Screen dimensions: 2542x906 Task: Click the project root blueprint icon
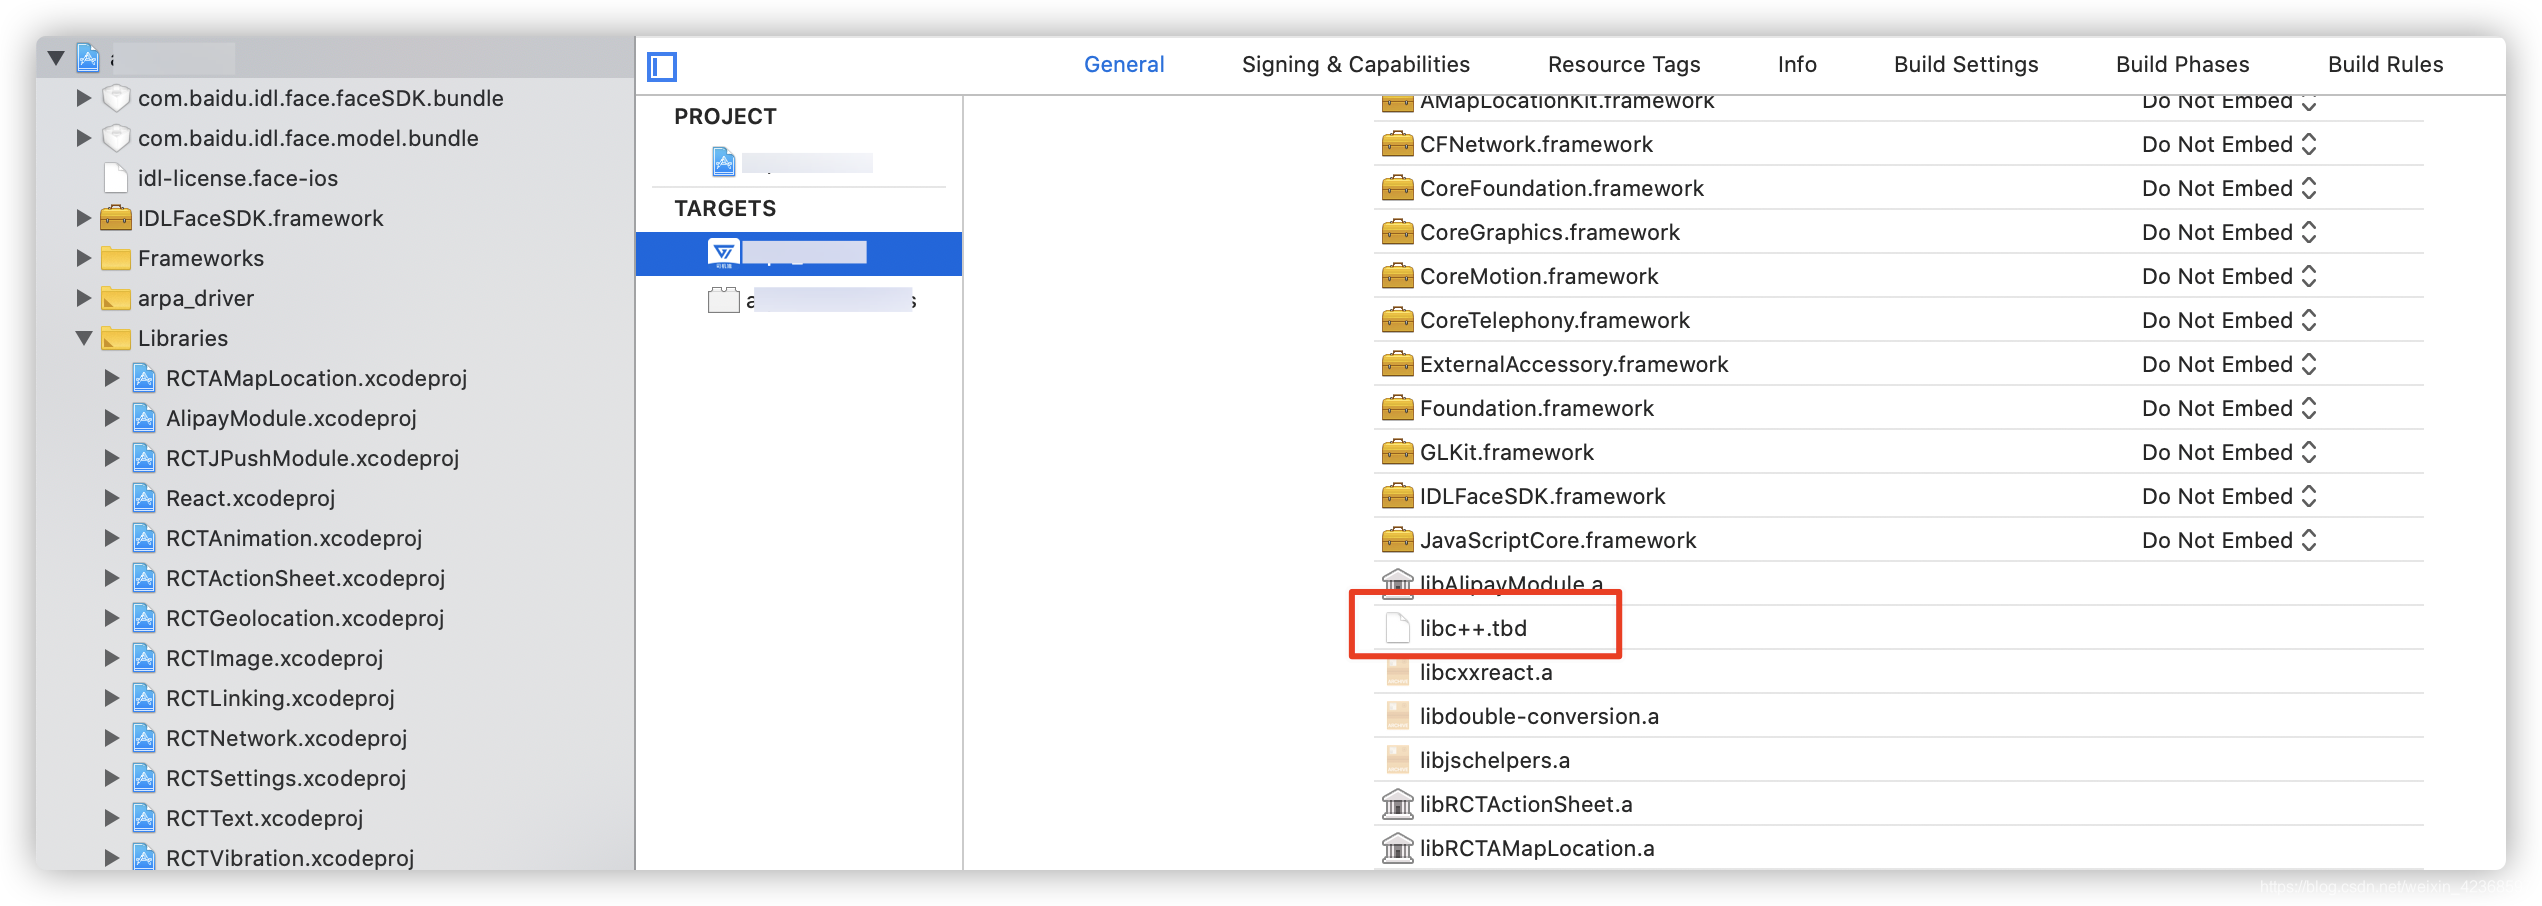[x=89, y=58]
